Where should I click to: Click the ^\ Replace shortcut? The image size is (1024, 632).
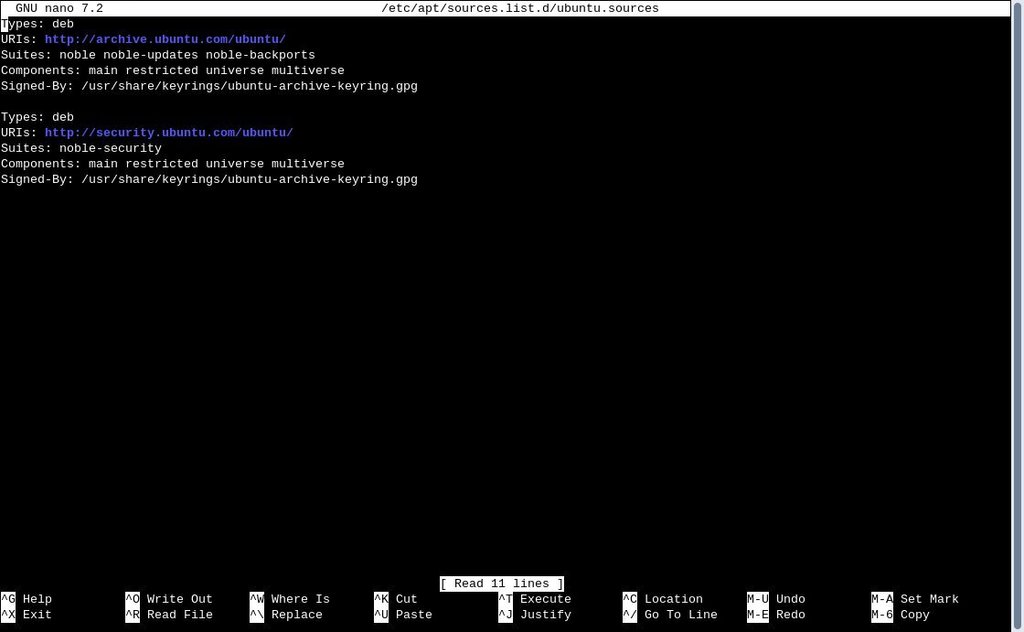[286, 614]
